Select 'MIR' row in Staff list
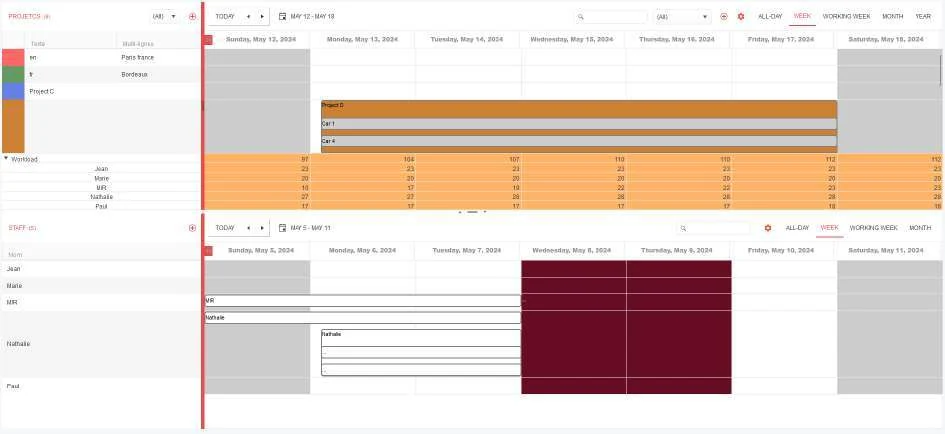The image size is (945, 434). click(100, 303)
